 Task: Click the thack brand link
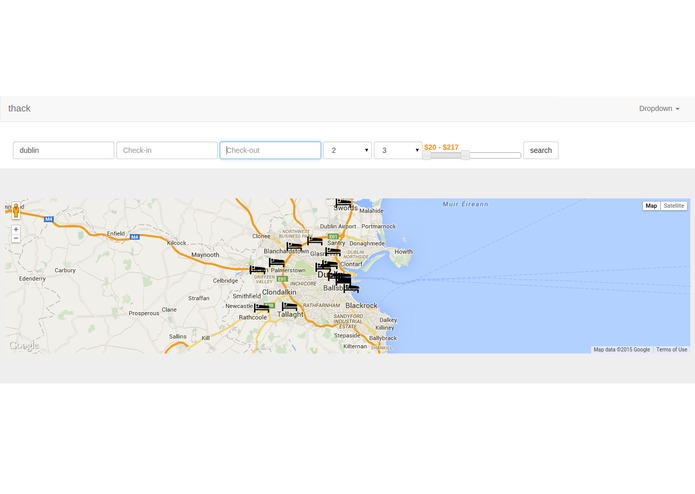coord(20,109)
